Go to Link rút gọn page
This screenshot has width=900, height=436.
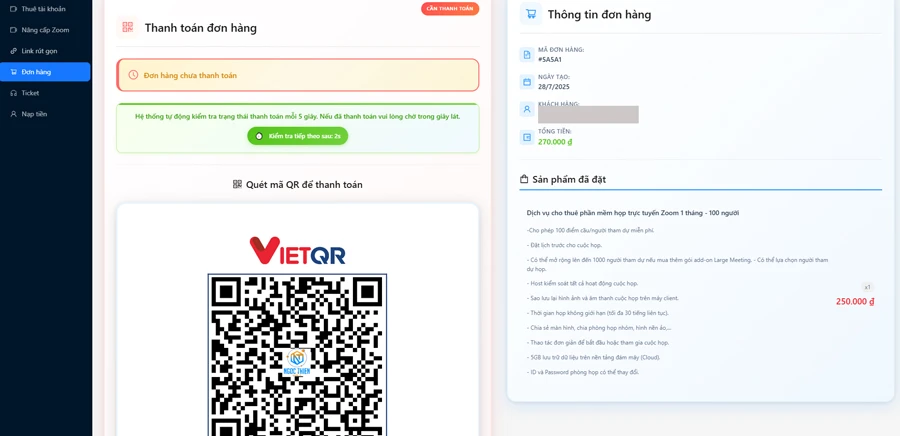(45, 51)
